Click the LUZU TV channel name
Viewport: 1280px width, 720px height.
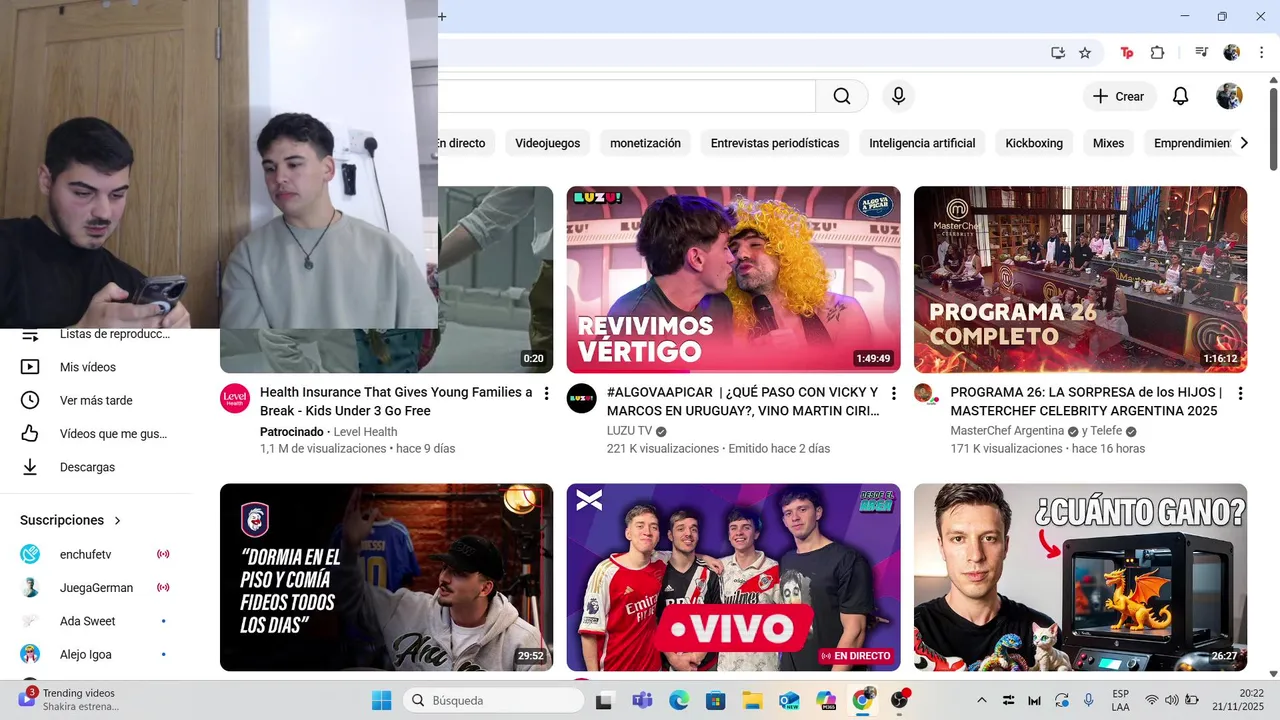[629, 431]
